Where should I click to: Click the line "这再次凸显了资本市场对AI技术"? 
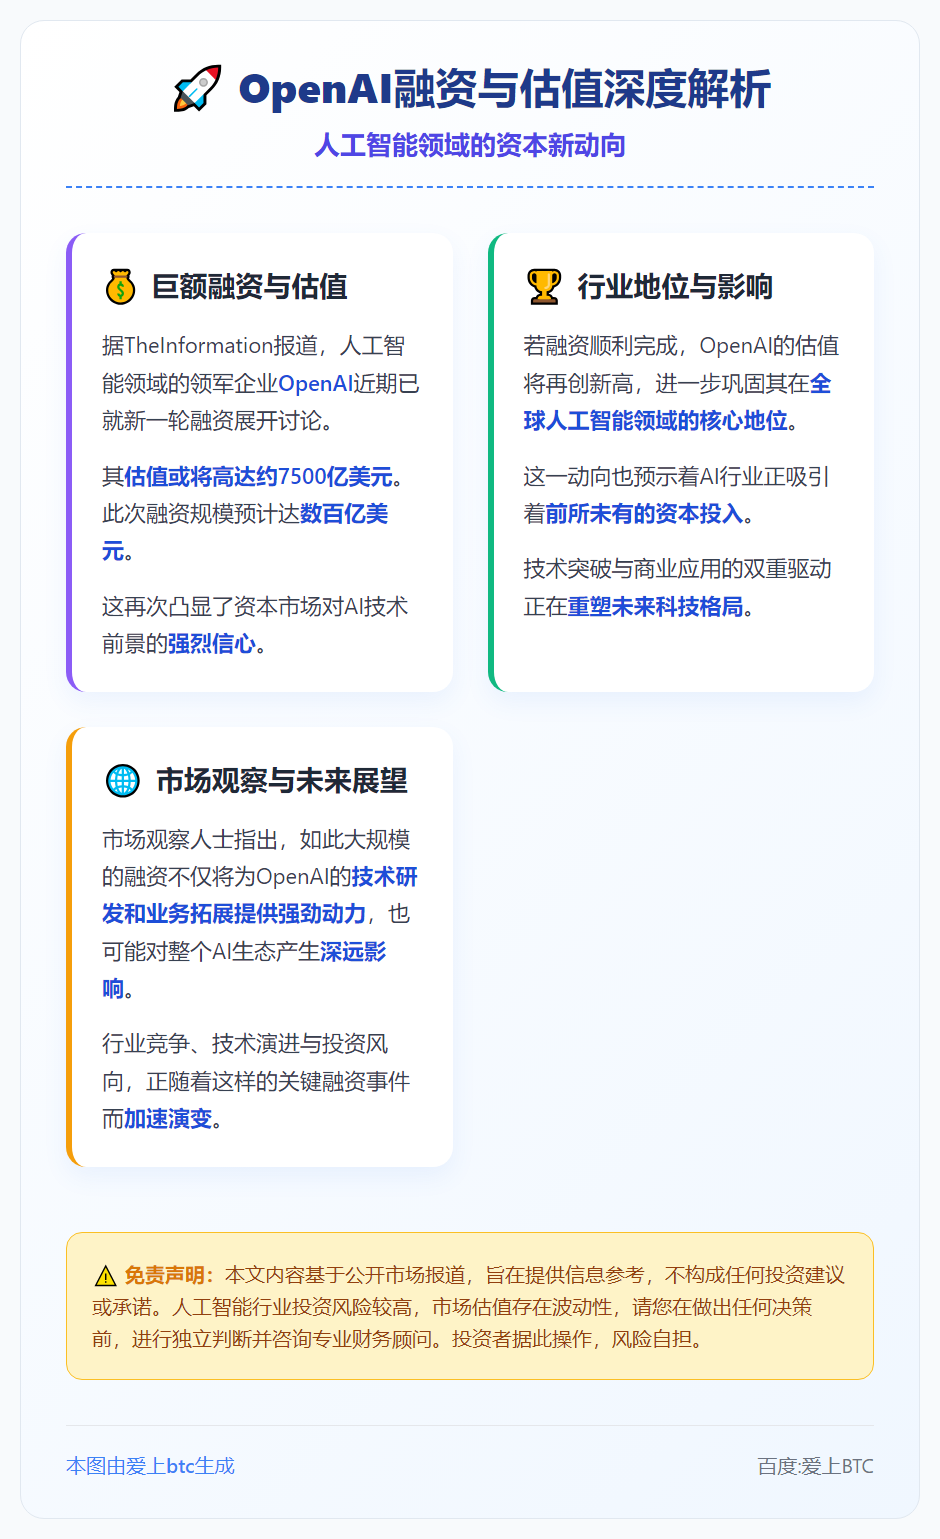pos(255,607)
